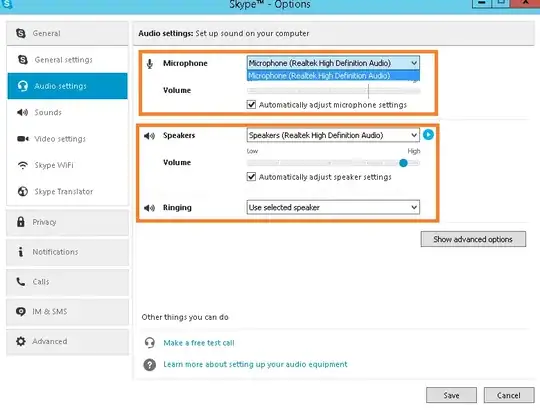
Task: Open Video settings page
Action: click(x=67, y=139)
